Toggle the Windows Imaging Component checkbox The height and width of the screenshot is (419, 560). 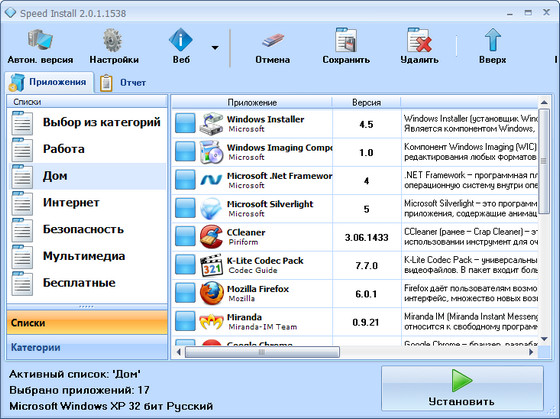pyautogui.click(x=185, y=151)
